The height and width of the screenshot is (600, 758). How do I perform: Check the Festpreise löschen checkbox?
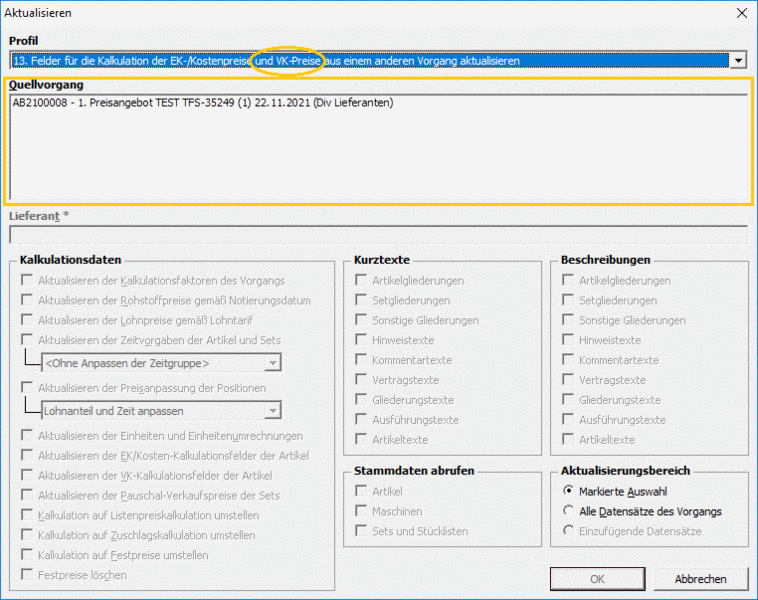click(x=27, y=574)
